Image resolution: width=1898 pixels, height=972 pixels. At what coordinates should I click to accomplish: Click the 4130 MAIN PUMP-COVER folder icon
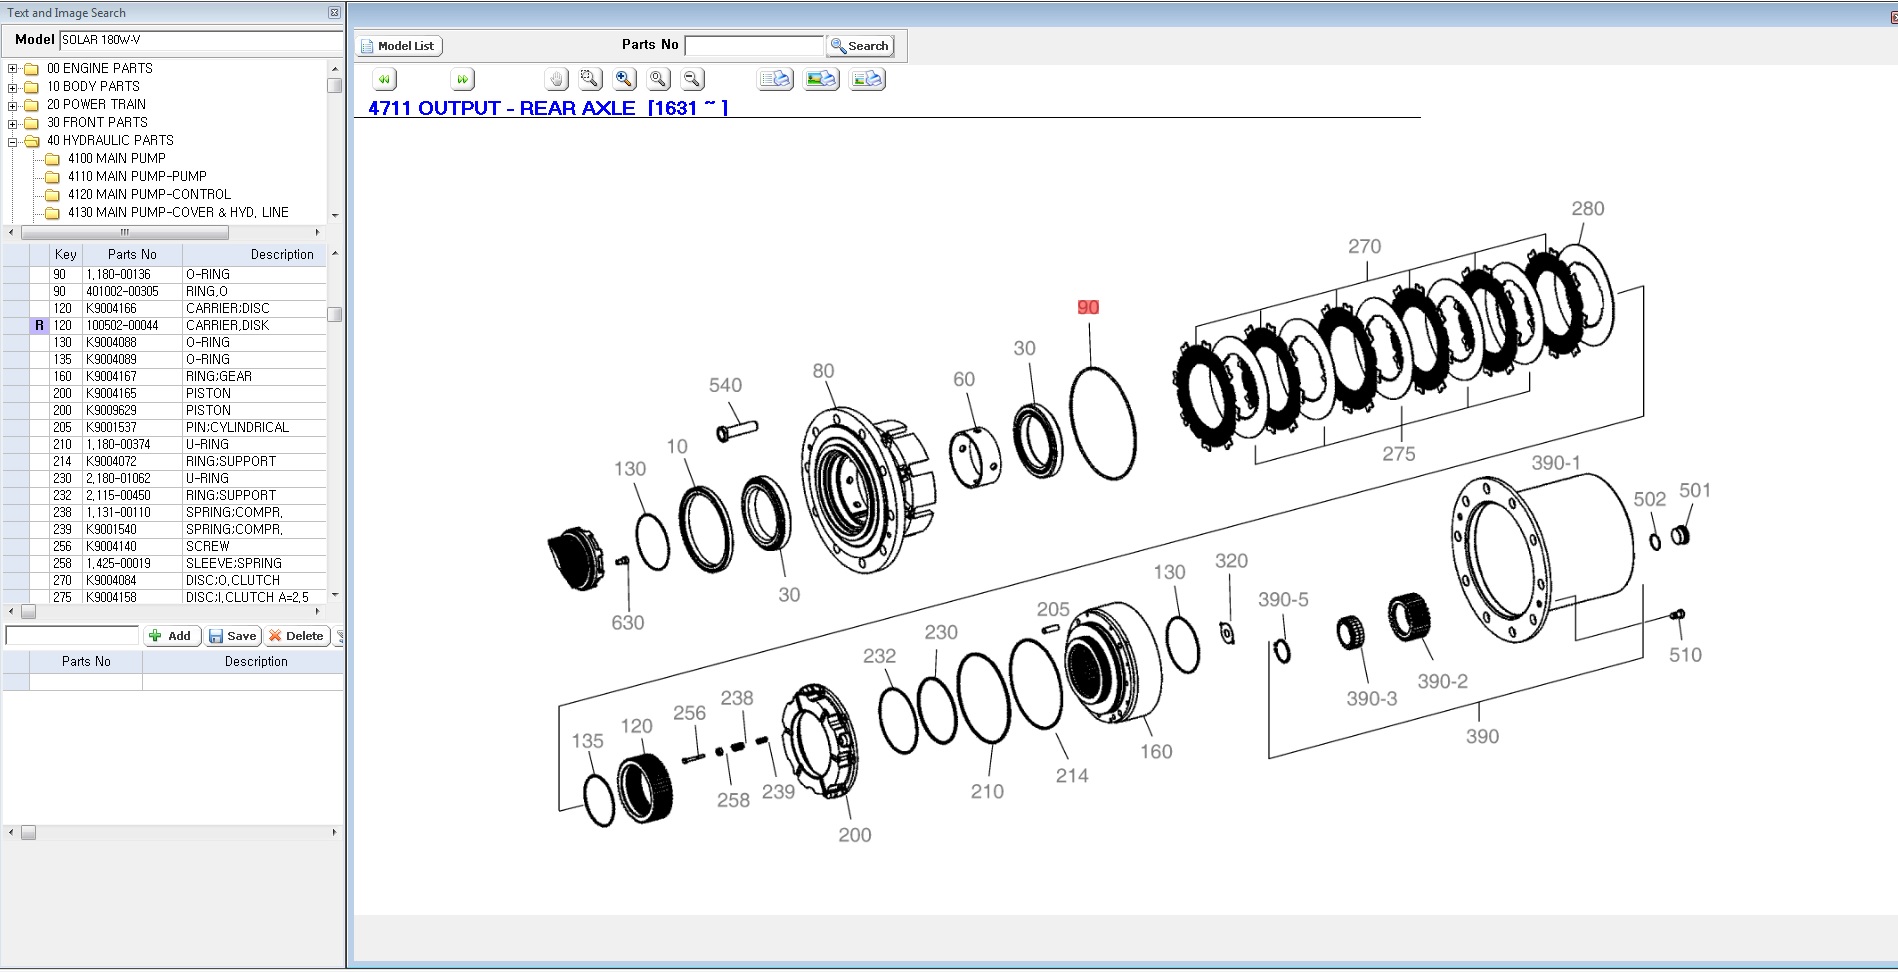click(52, 213)
